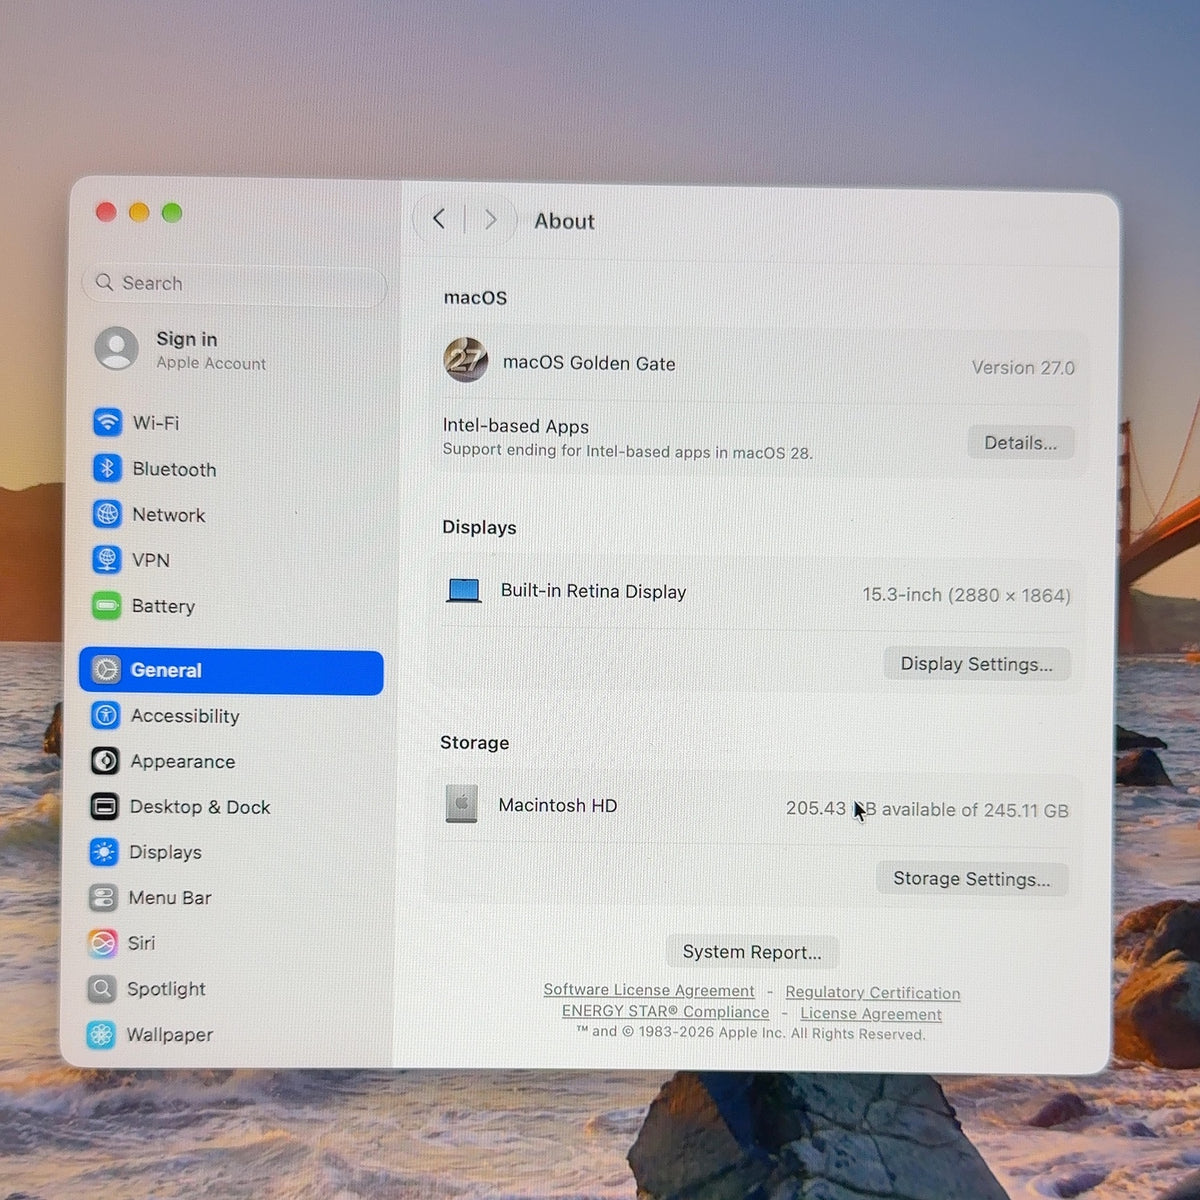Select the Spotlight label in sidebar

pos(166,989)
